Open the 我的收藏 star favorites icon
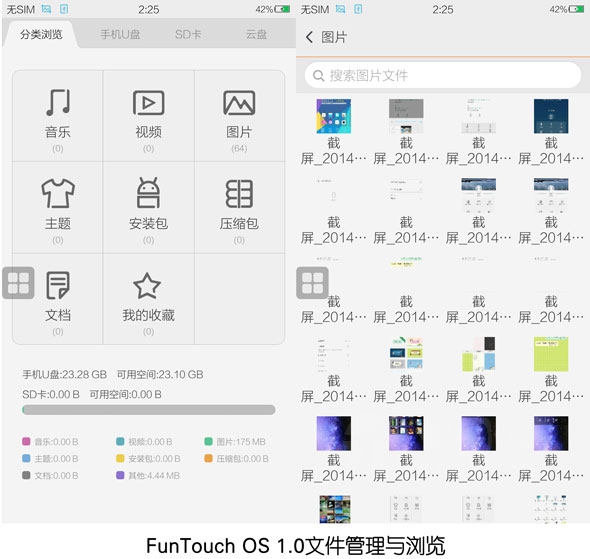 point(147,286)
